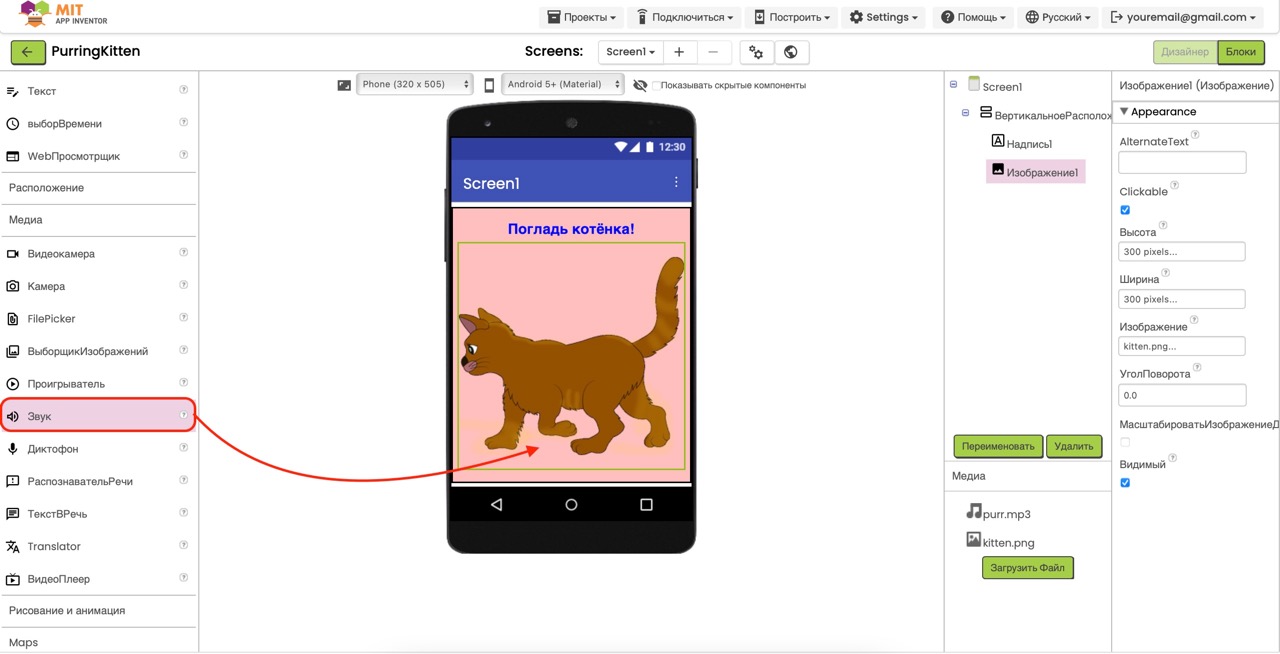Image resolution: width=1280 pixels, height=654 pixels.
Task: Select ТекстВРечь component
Action: 98,514
